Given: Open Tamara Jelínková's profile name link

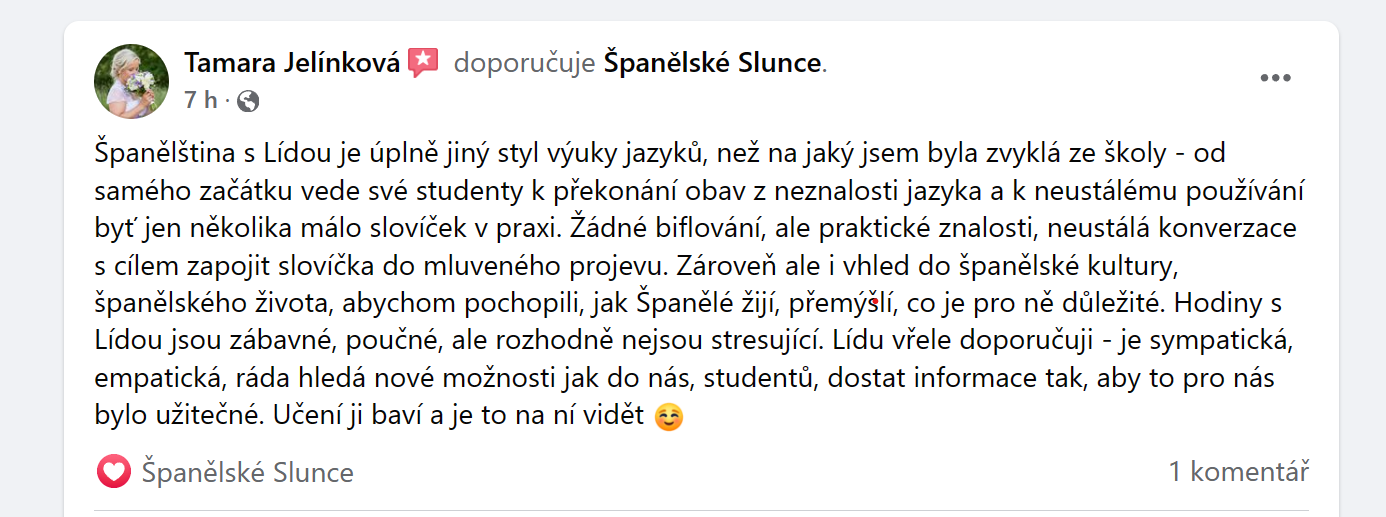Looking at the screenshot, I should tap(292, 63).
